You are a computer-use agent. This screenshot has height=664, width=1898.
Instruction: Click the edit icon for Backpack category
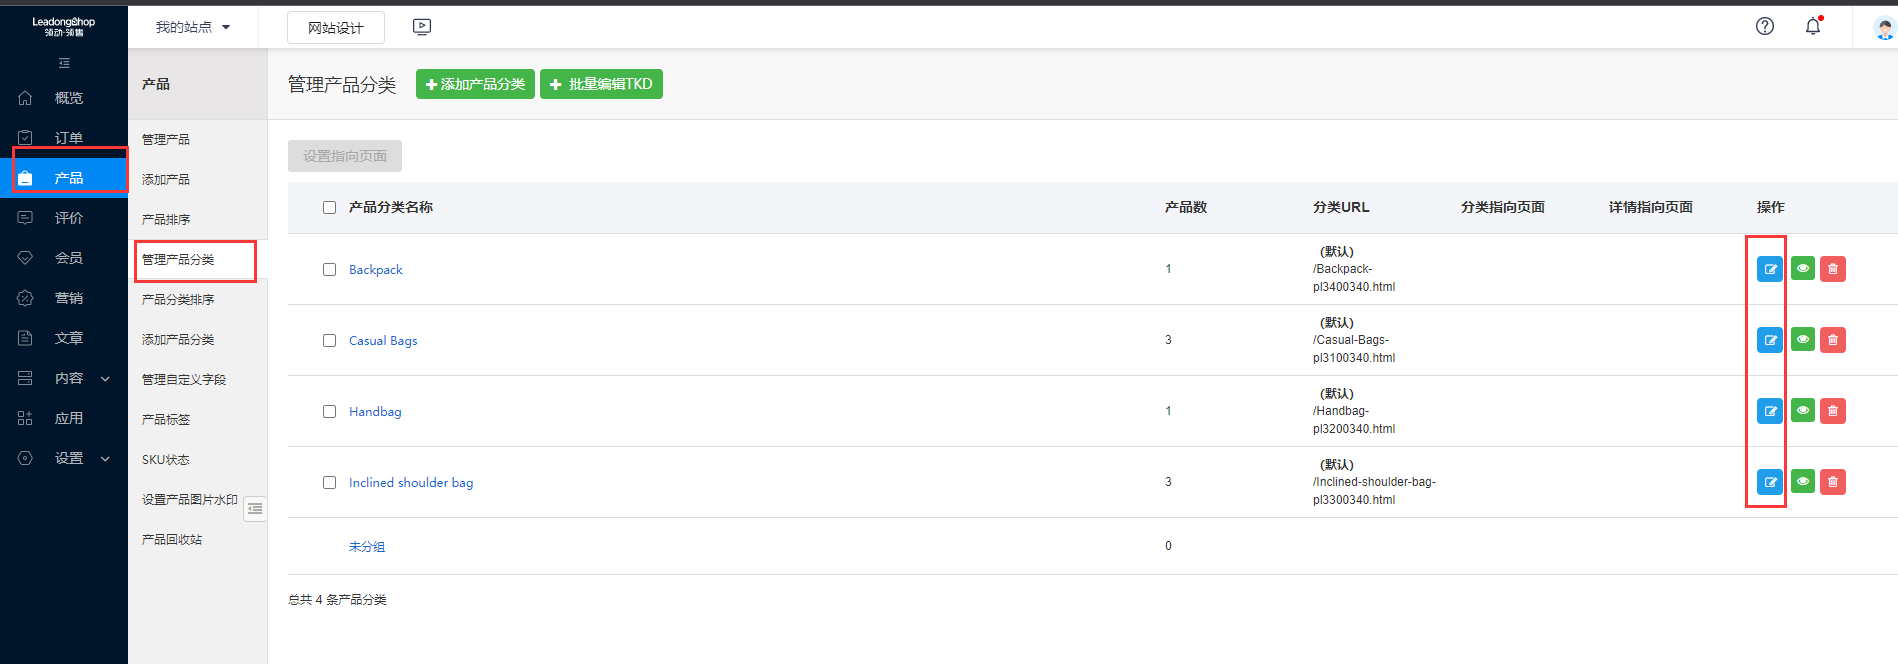tap(1769, 269)
